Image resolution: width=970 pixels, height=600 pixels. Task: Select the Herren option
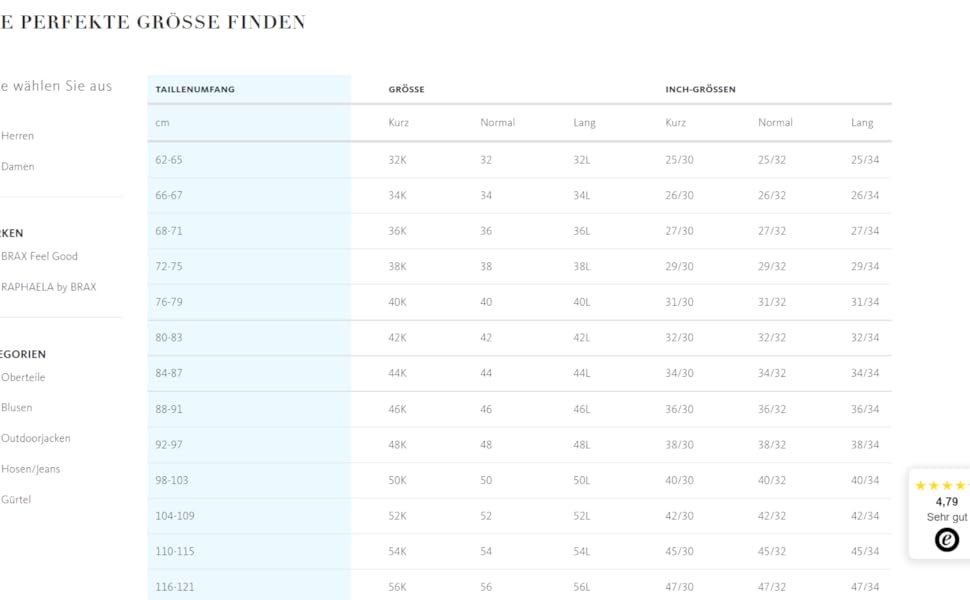click(17, 136)
